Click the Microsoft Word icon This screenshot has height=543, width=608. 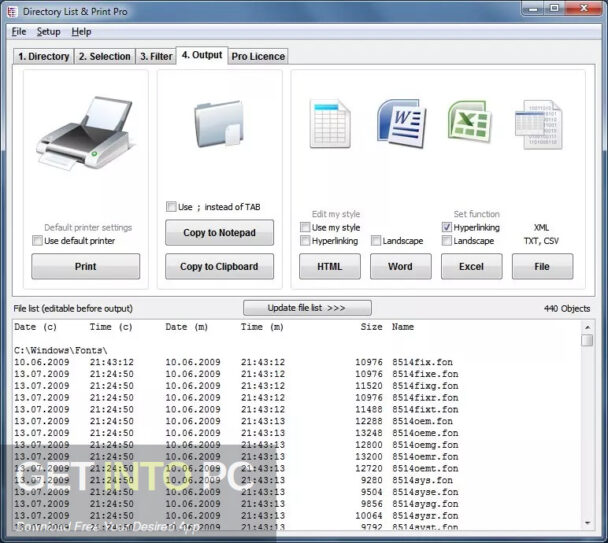click(401, 123)
